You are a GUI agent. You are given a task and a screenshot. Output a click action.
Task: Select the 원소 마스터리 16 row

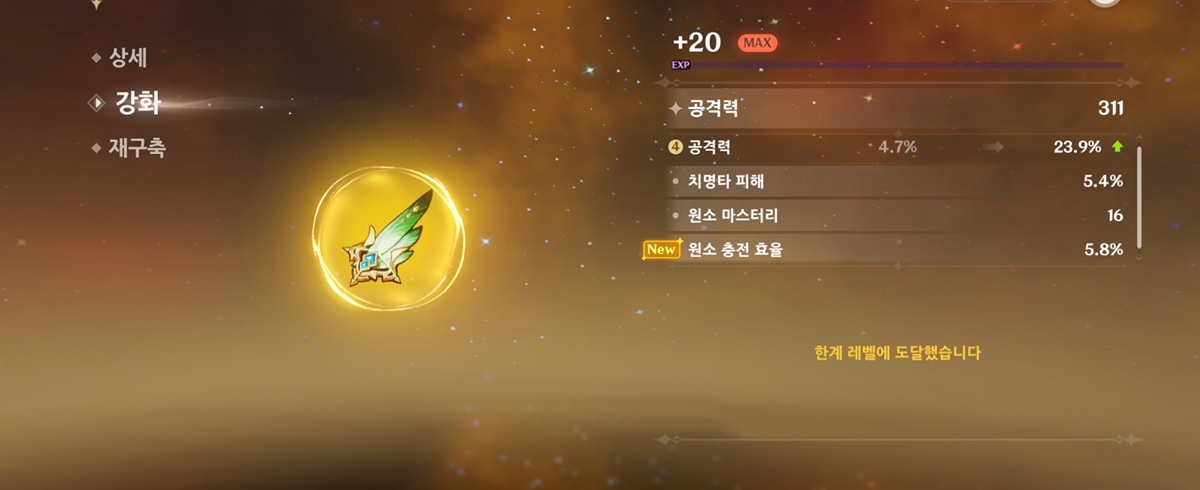[897, 215]
